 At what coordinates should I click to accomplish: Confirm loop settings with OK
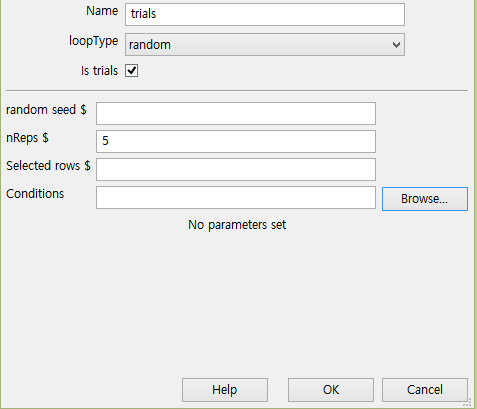coord(331,390)
